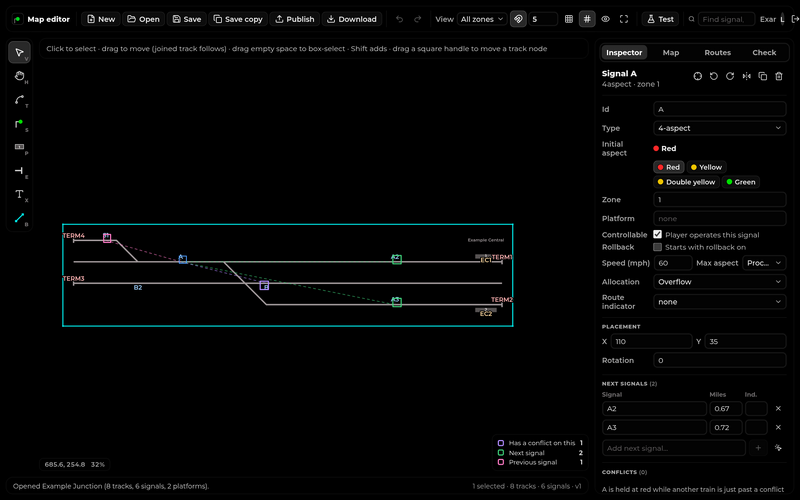The image size is (800, 500).
Task: Activate the Track drawing tool
Action: click(x=19, y=100)
